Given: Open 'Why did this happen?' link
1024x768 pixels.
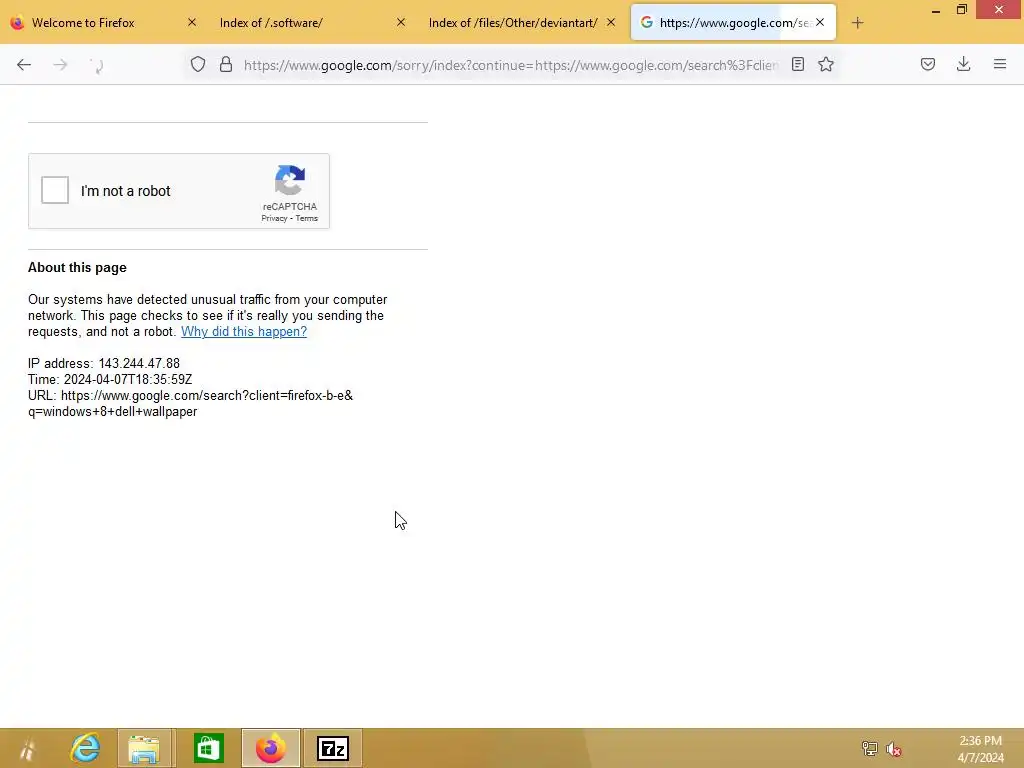Looking at the screenshot, I should [x=244, y=332].
